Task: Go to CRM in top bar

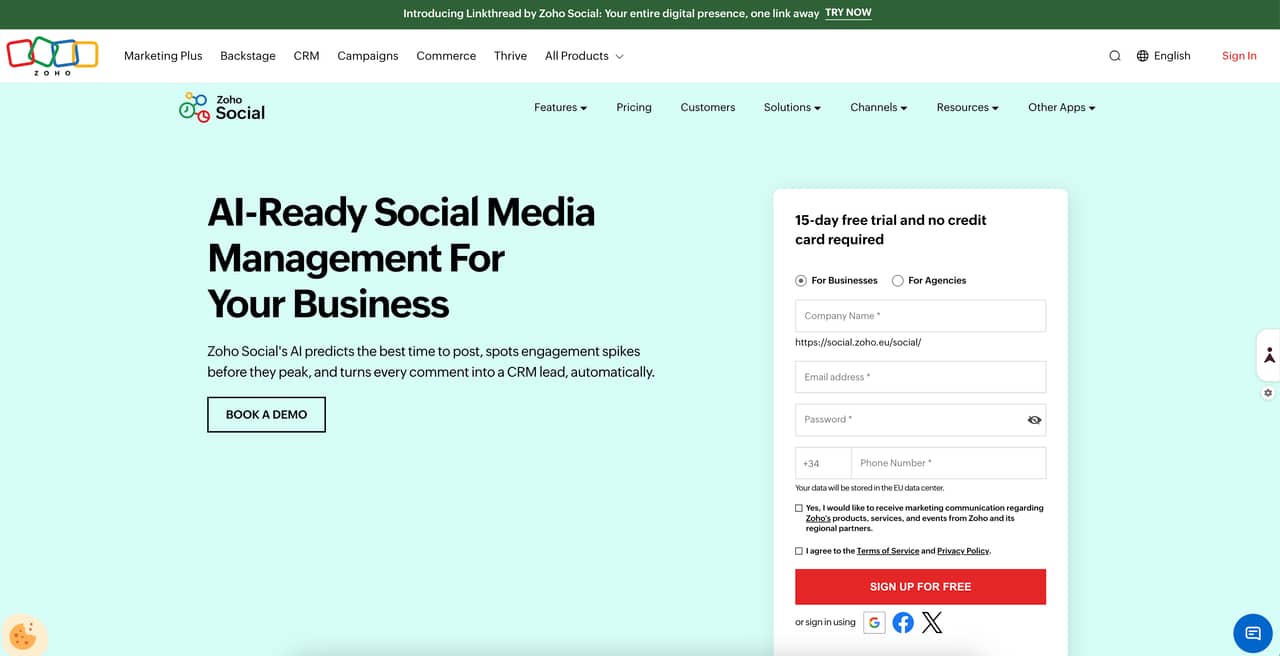Action: tap(306, 56)
